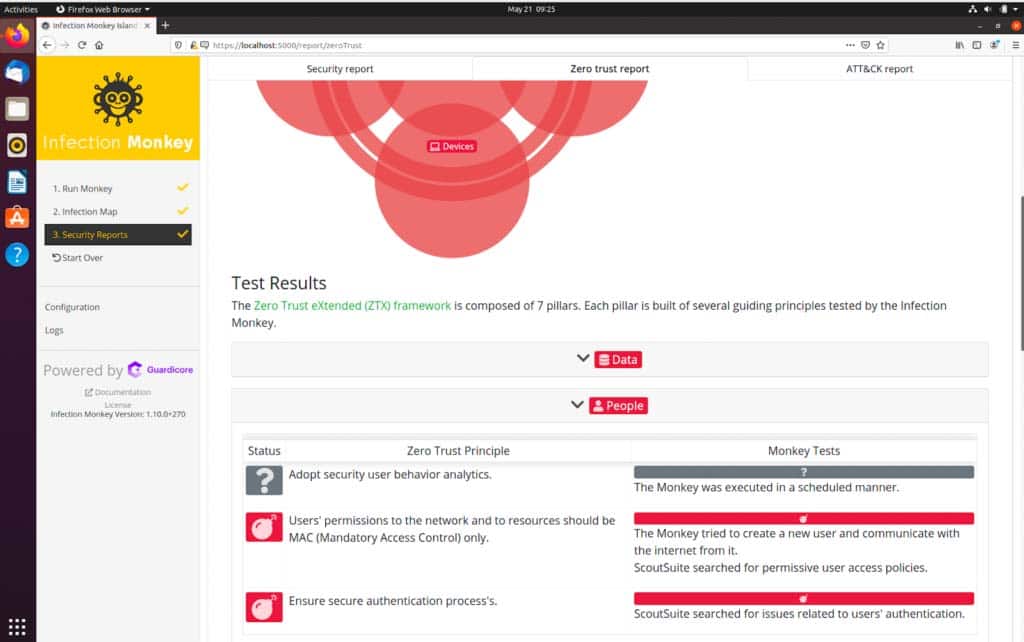This screenshot has width=1024, height=642.
Task: Collapse the People pillar section
Action: point(609,405)
